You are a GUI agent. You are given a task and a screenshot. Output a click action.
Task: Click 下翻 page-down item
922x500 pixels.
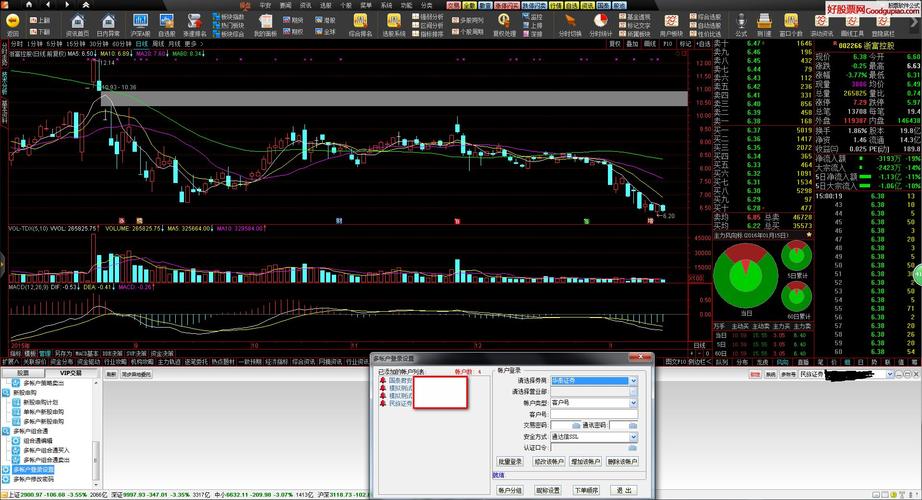[40, 32]
